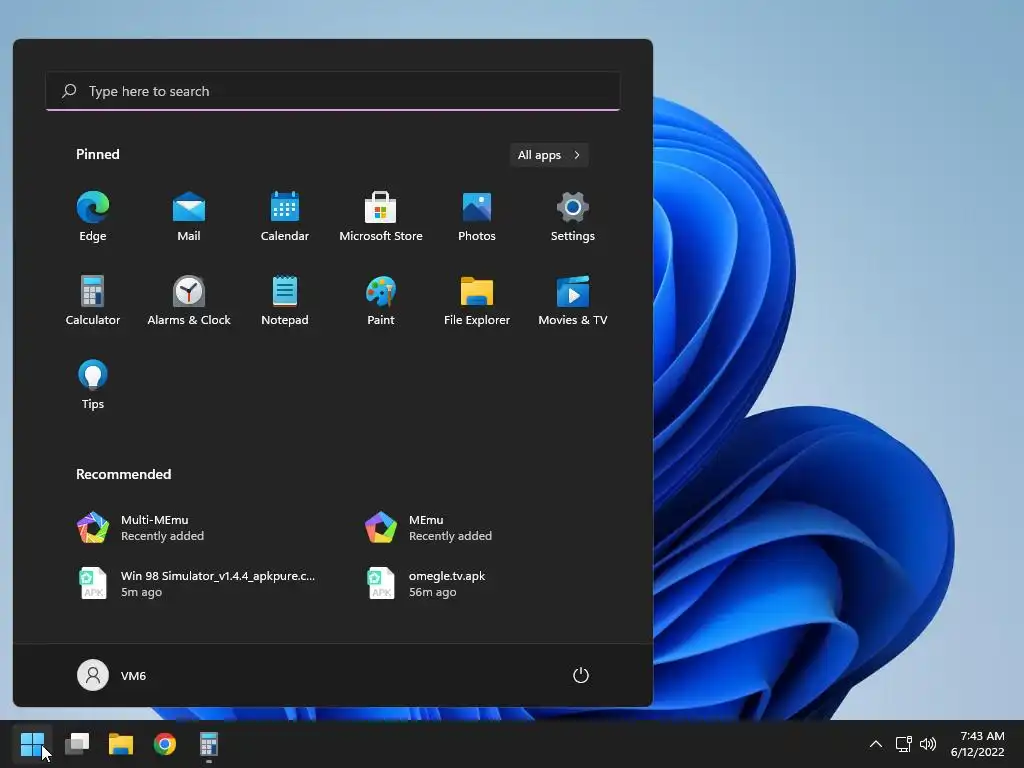Open Alarms & Clock
The height and width of the screenshot is (768, 1024).
click(x=189, y=300)
